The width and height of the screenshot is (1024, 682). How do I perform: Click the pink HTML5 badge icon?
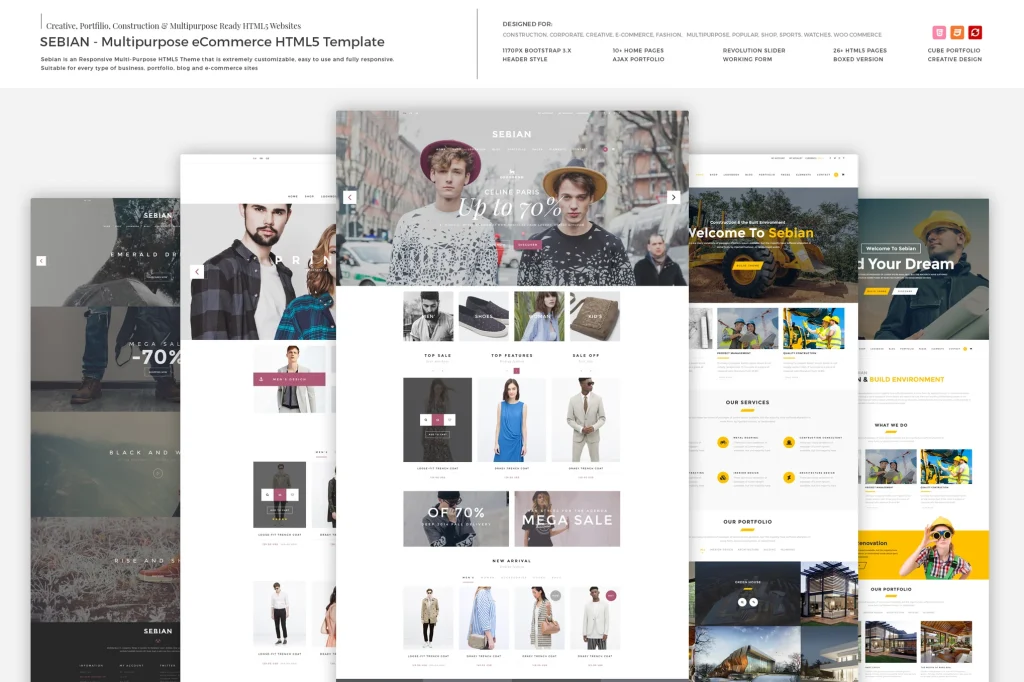click(938, 32)
